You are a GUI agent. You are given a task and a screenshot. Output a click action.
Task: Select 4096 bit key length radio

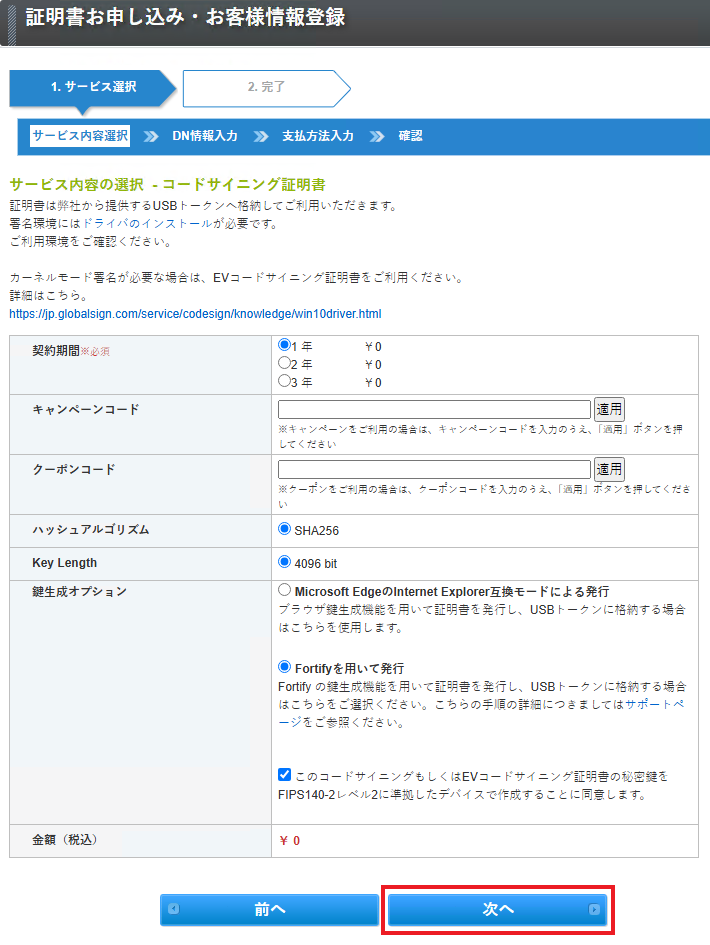click(x=285, y=563)
